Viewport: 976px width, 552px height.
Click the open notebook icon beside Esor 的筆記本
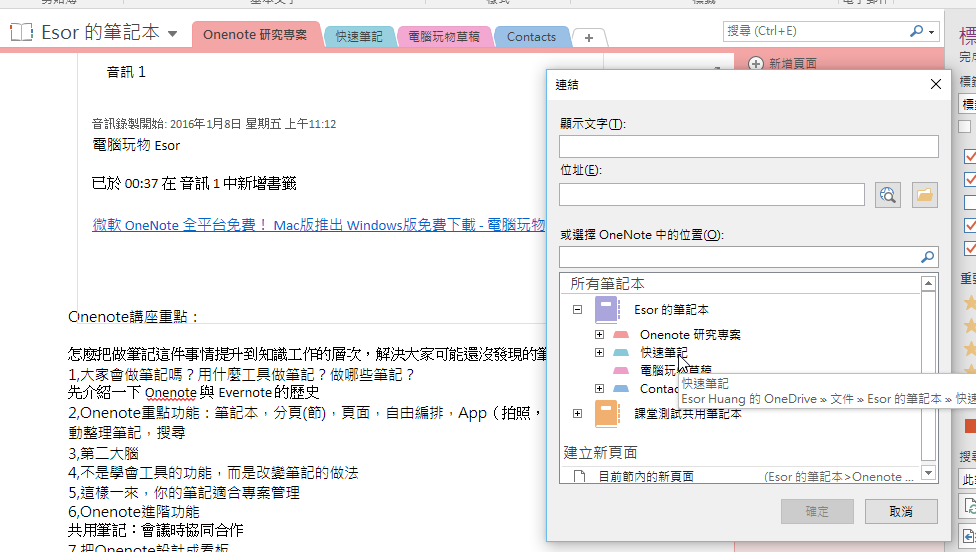pos(21,32)
